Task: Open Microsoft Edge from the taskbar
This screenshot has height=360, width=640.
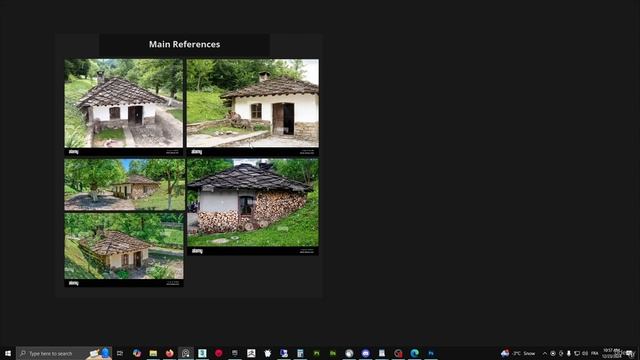Action: click(x=414, y=353)
